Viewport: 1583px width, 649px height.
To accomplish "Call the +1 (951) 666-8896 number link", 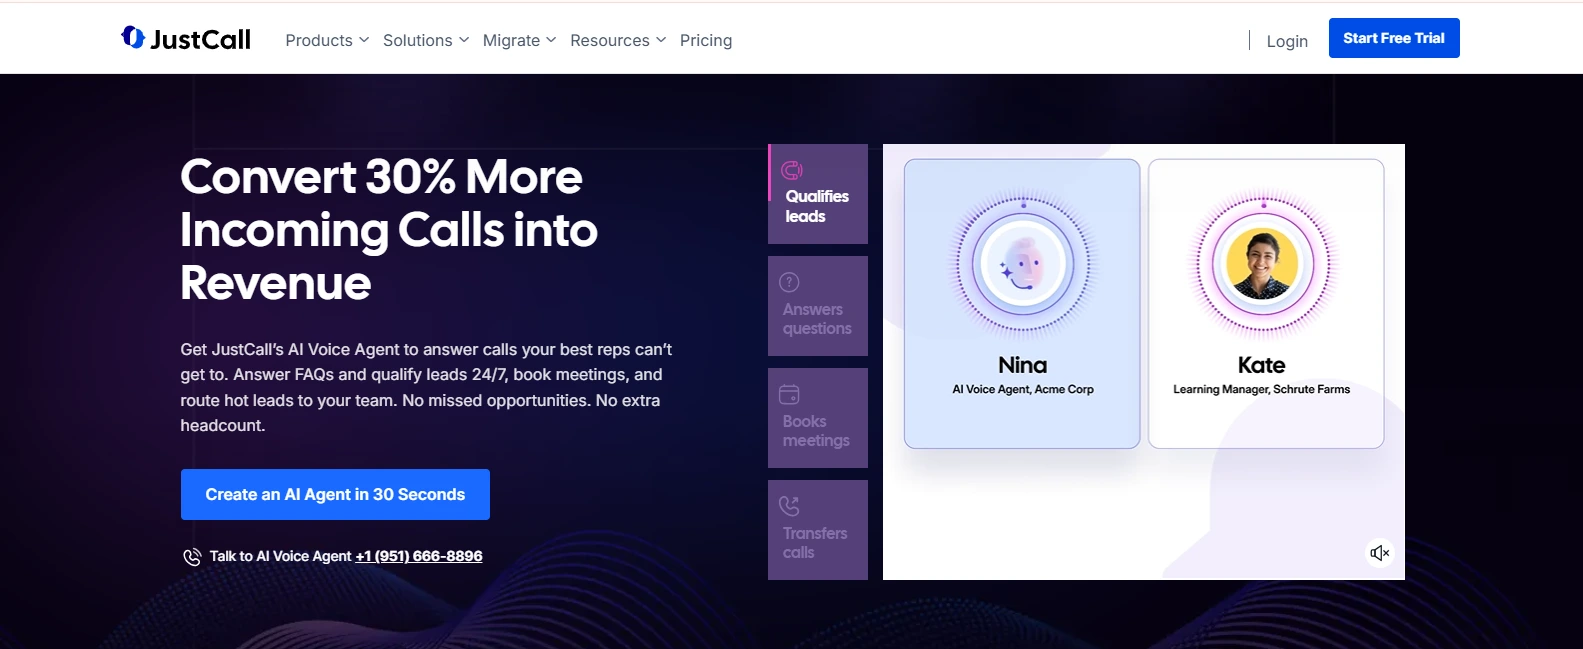I will tap(419, 556).
